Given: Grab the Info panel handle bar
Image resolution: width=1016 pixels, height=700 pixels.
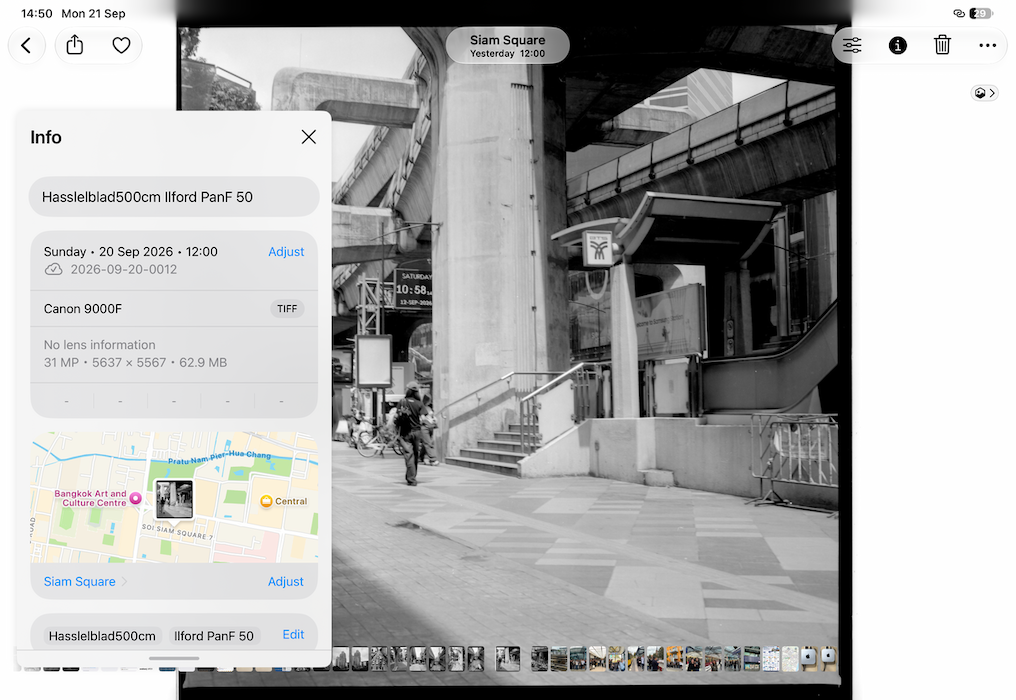Looking at the screenshot, I should pyautogui.click(x=174, y=658).
